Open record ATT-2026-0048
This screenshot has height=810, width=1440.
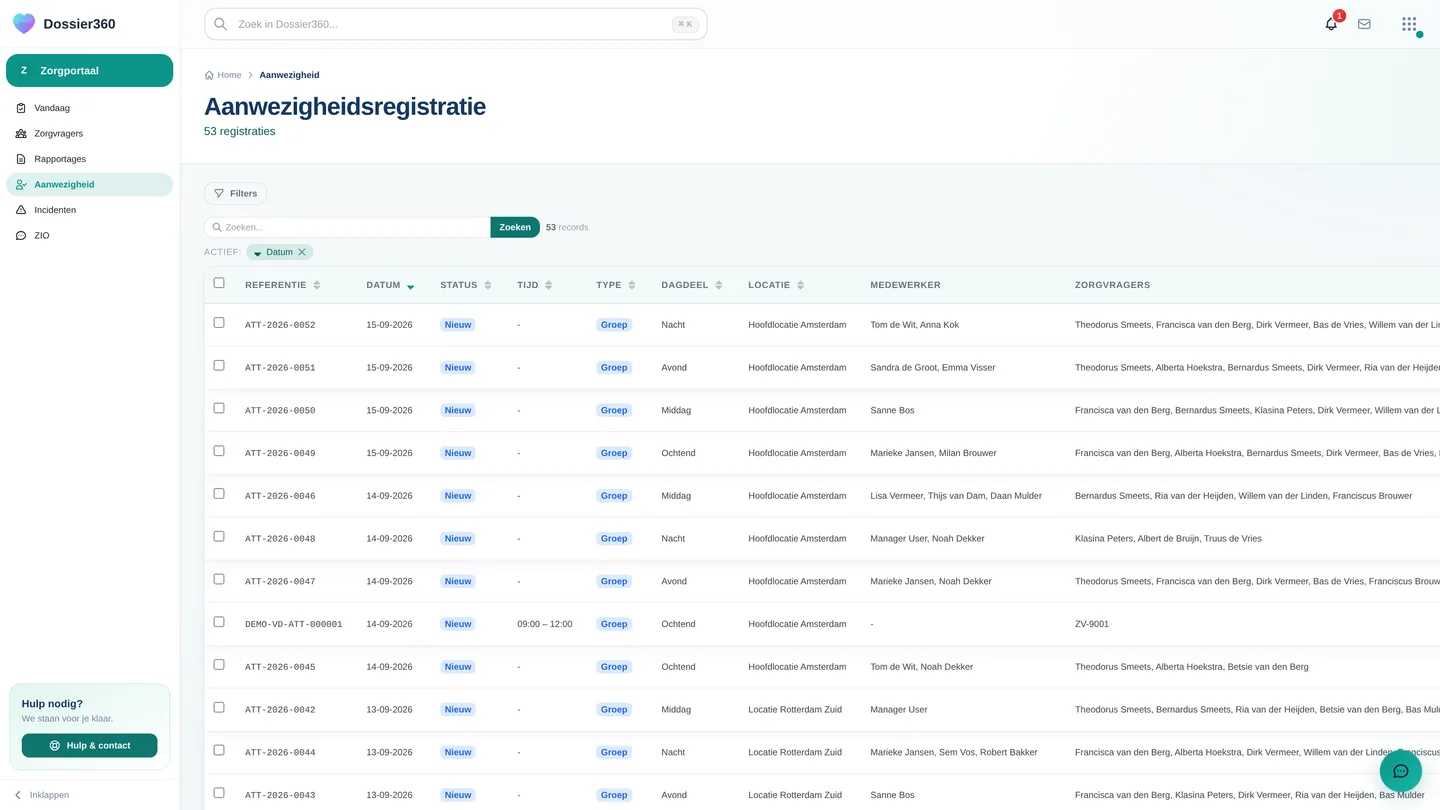pos(280,539)
